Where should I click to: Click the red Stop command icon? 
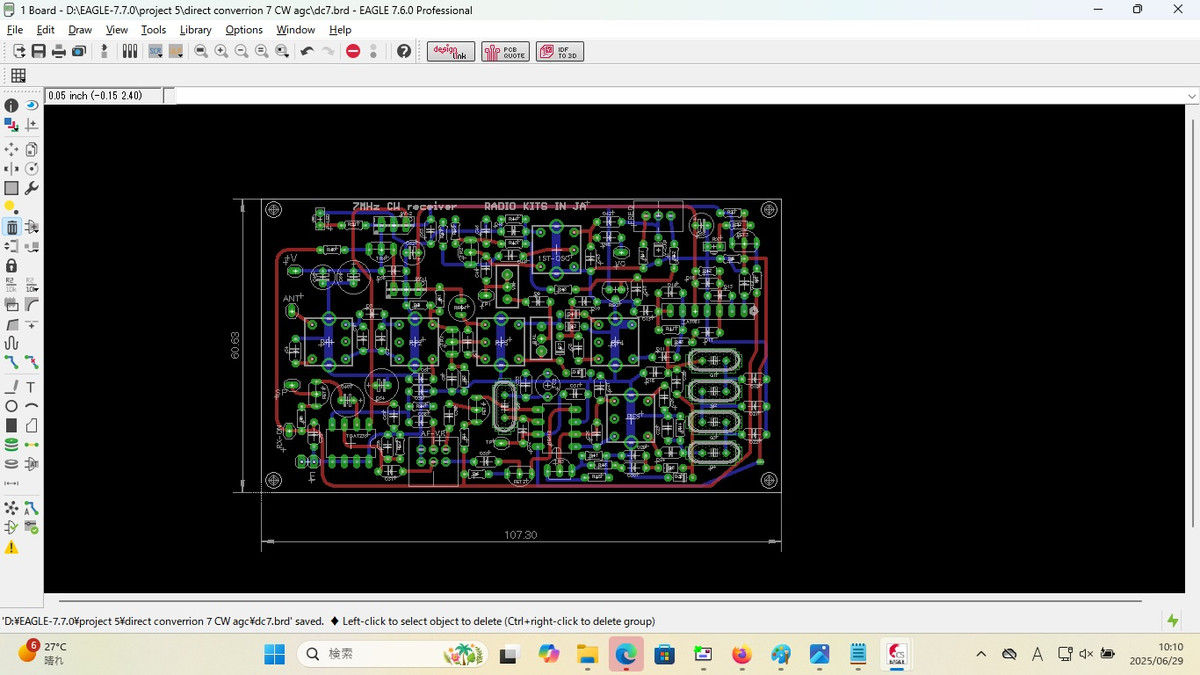(353, 51)
